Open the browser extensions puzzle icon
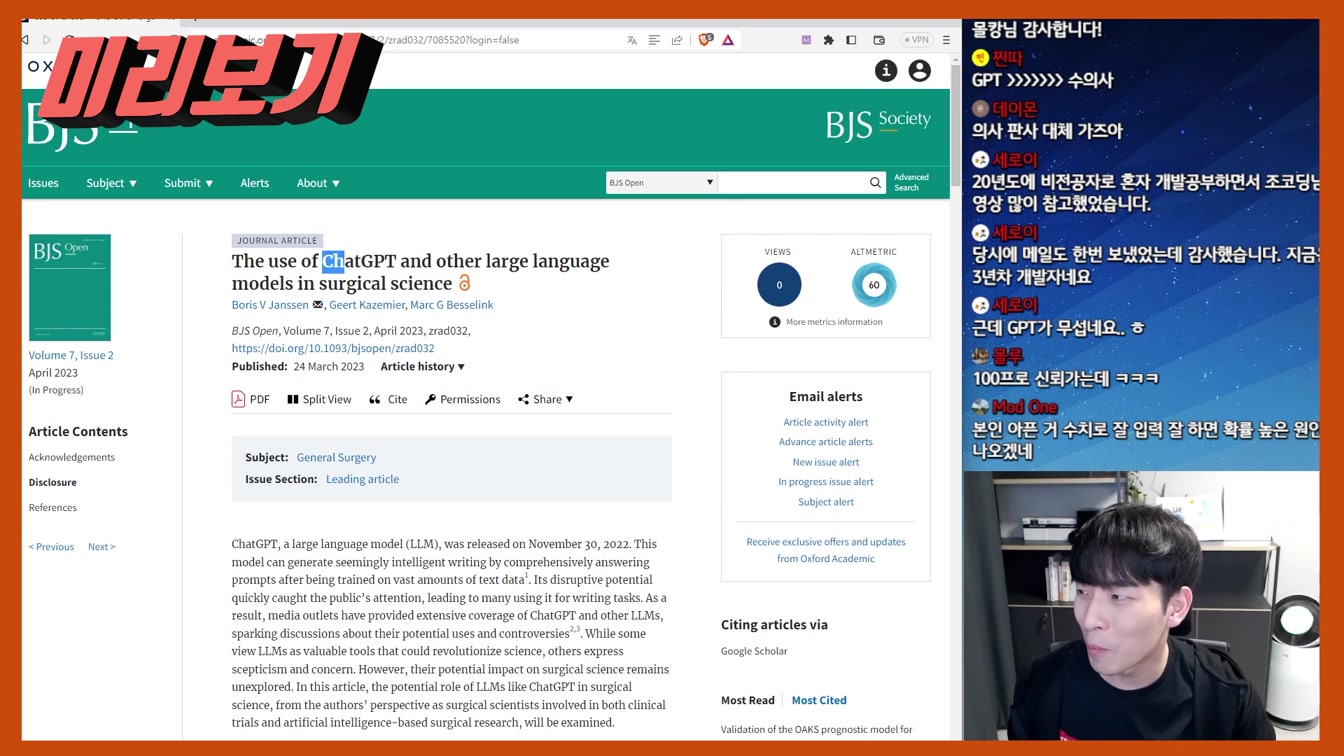This screenshot has height=756, width=1344. [x=828, y=40]
